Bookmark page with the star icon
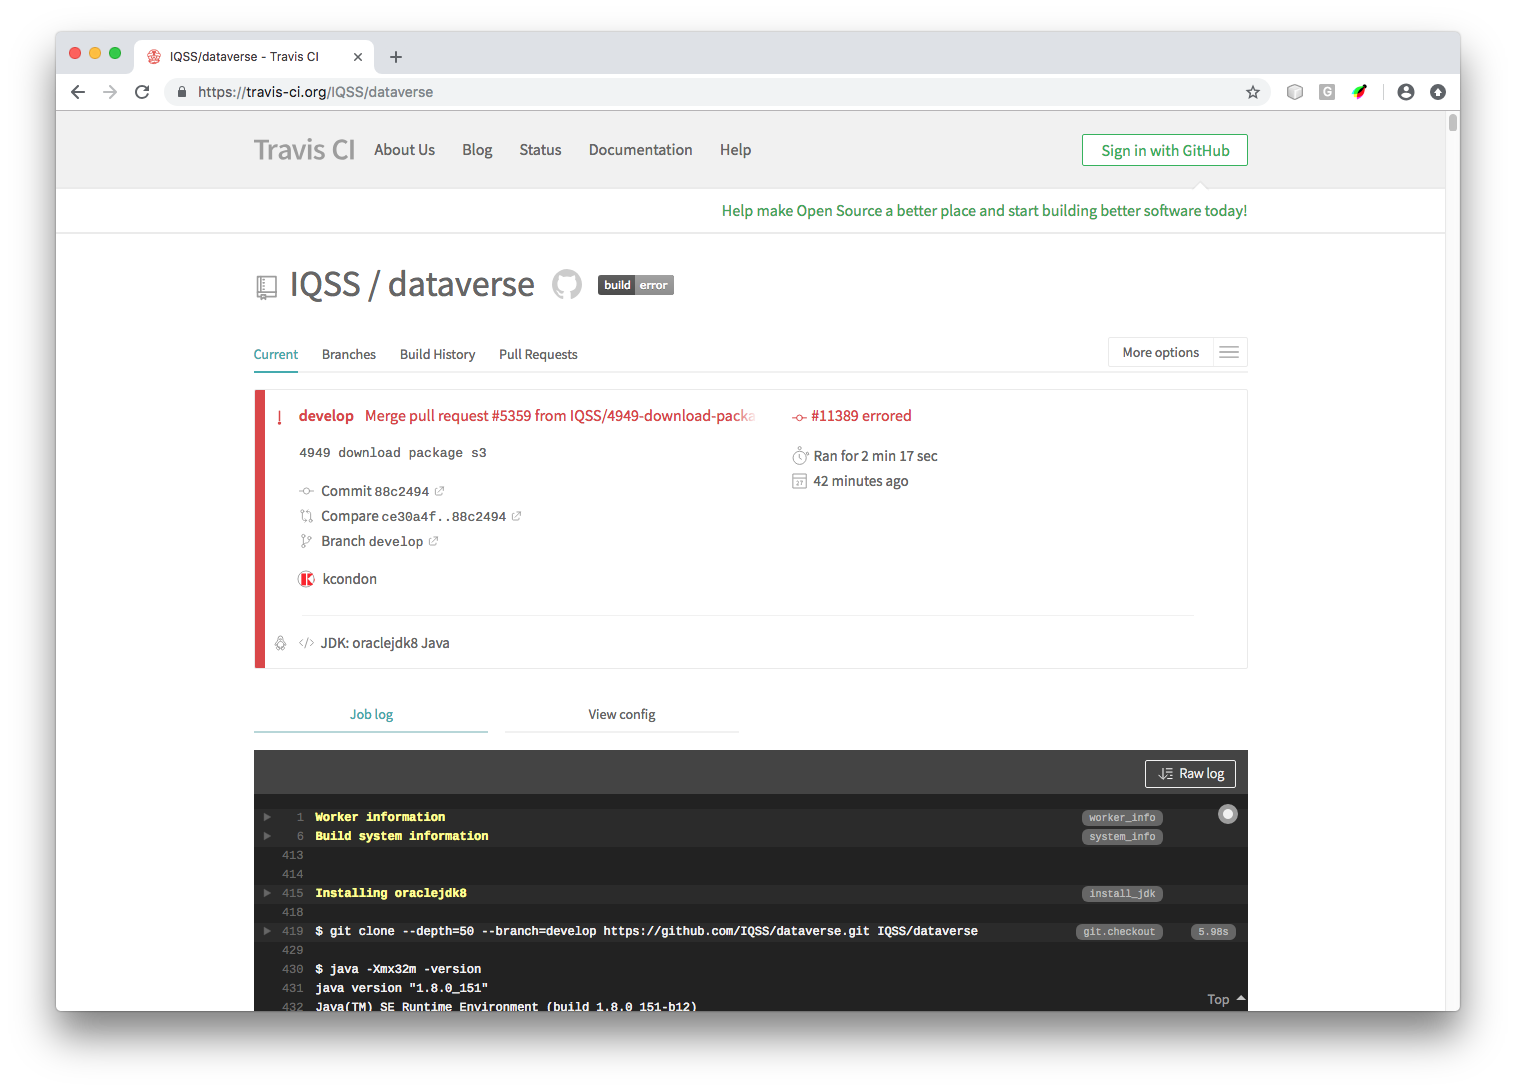 coord(1253,92)
